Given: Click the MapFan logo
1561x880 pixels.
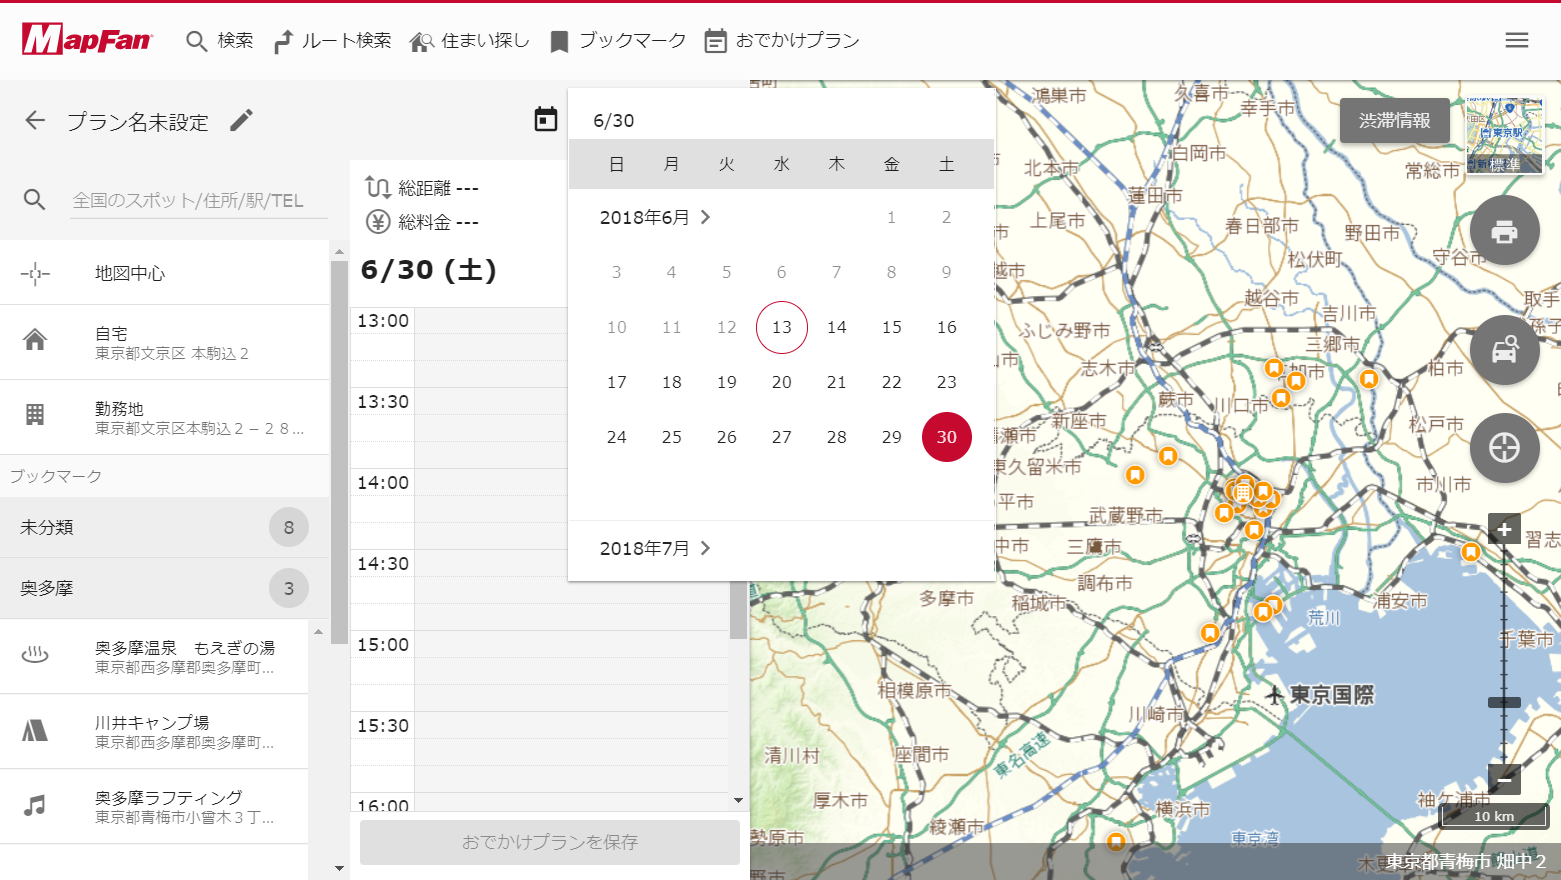Looking at the screenshot, I should [87, 40].
